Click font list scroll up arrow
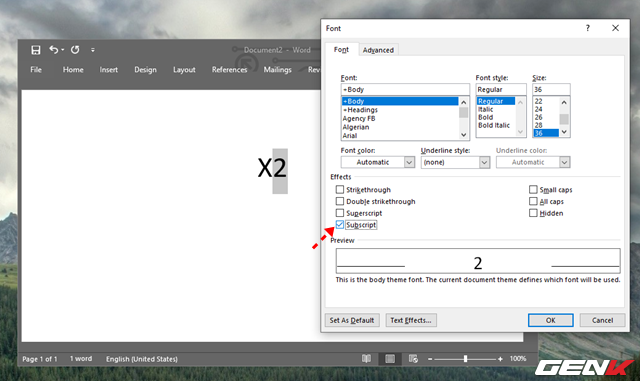The image size is (640, 381). point(464,102)
